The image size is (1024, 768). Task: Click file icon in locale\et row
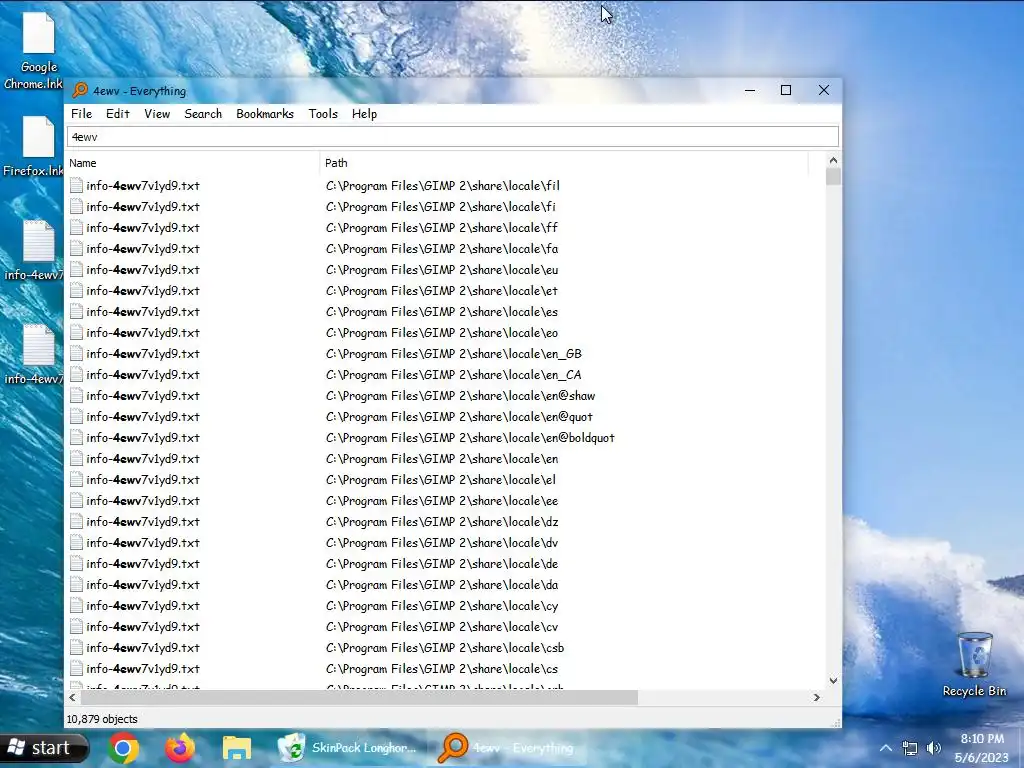[x=76, y=291]
